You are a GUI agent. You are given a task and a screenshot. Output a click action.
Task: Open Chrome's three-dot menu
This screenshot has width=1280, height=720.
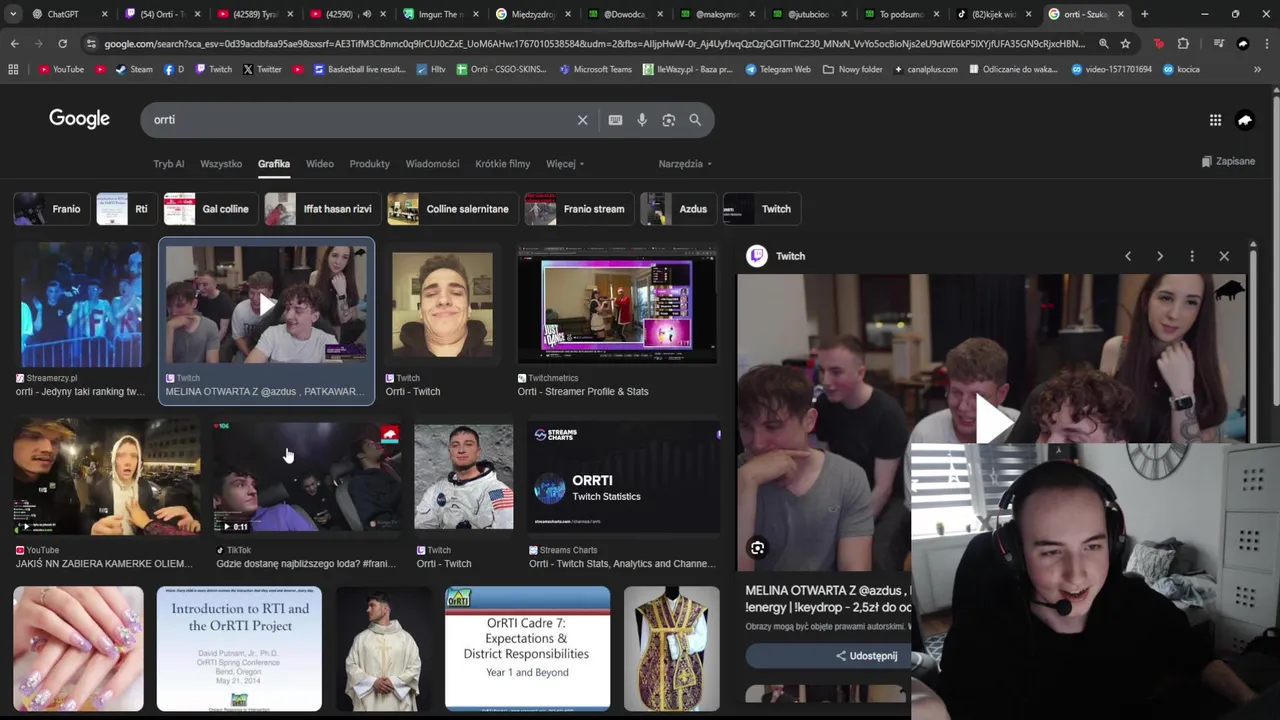point(1267,44)
